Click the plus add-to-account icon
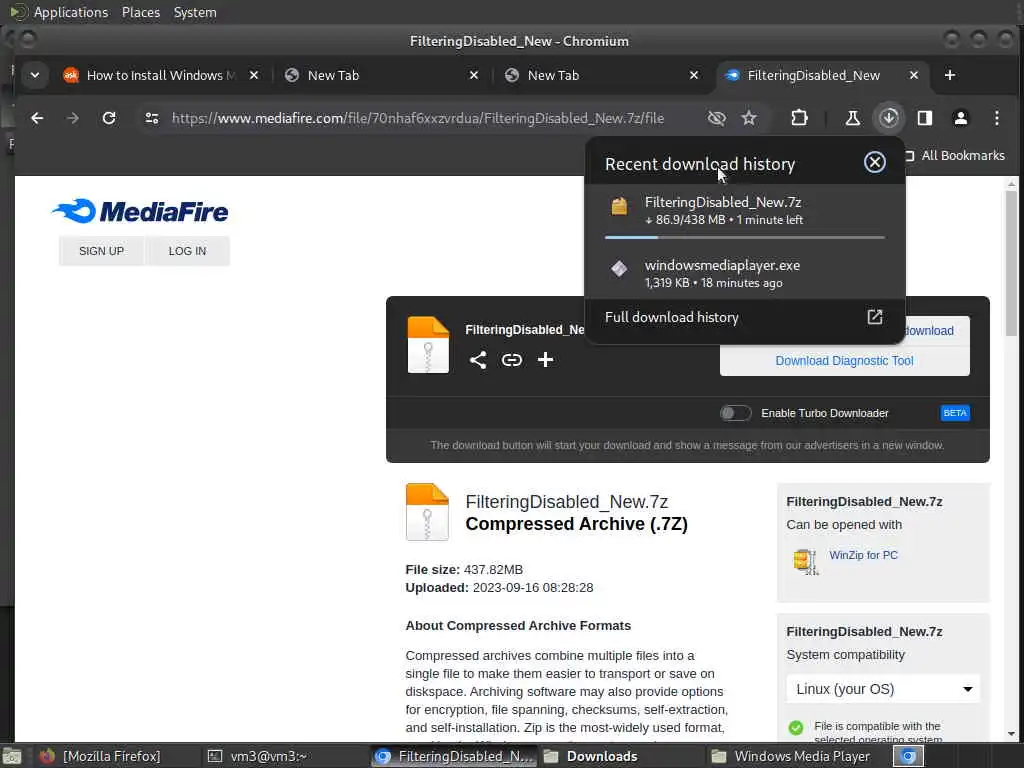The height and width of the screenshot is (768, 1024). (x=545, y=360)
